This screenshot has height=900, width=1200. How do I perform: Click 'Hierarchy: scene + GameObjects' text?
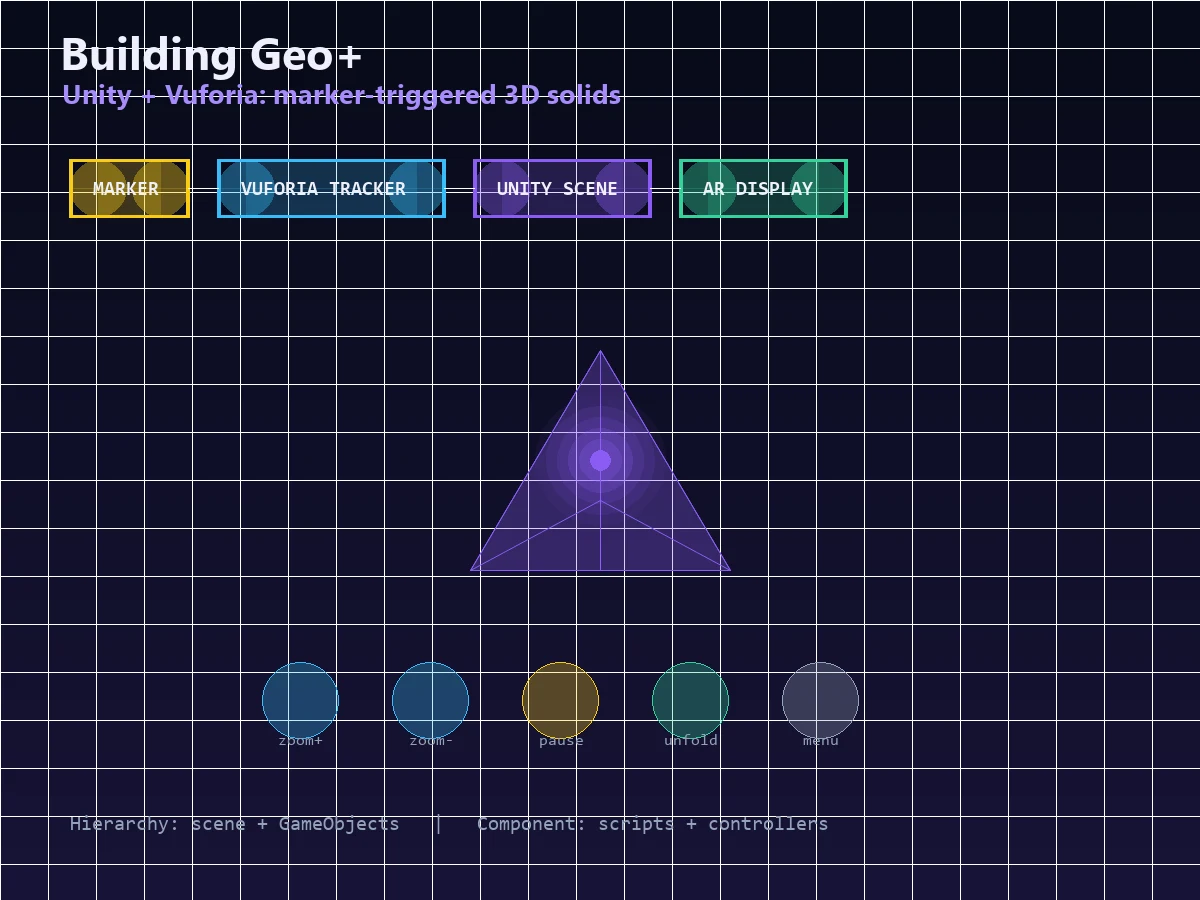click(234, 824)
